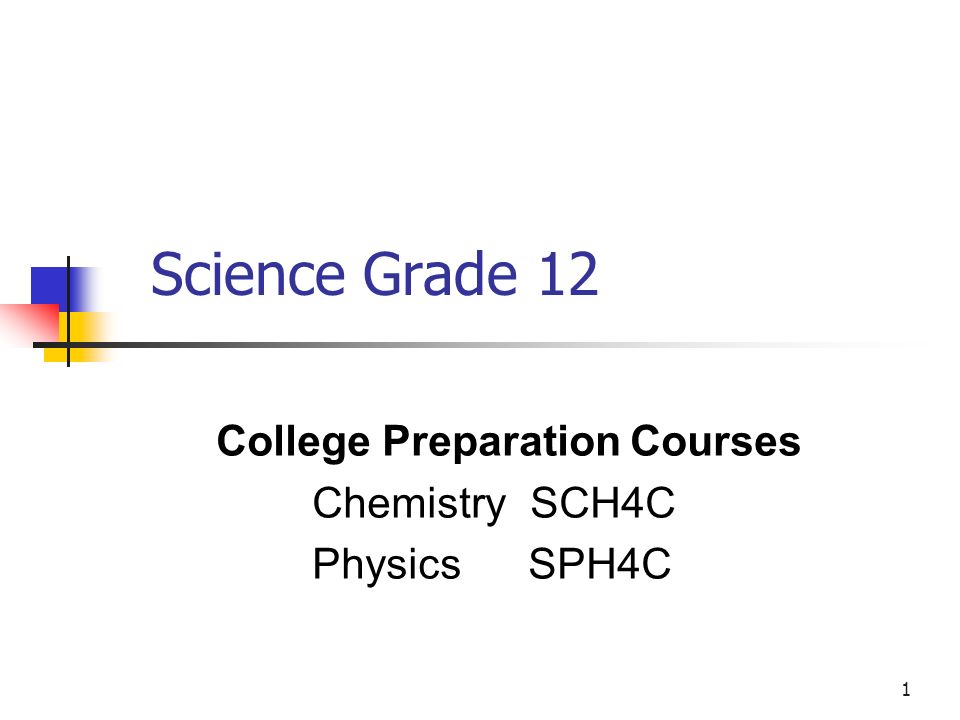960x720 pixels.
Task: Click the word College in subtitle
Action: (293, 443)
